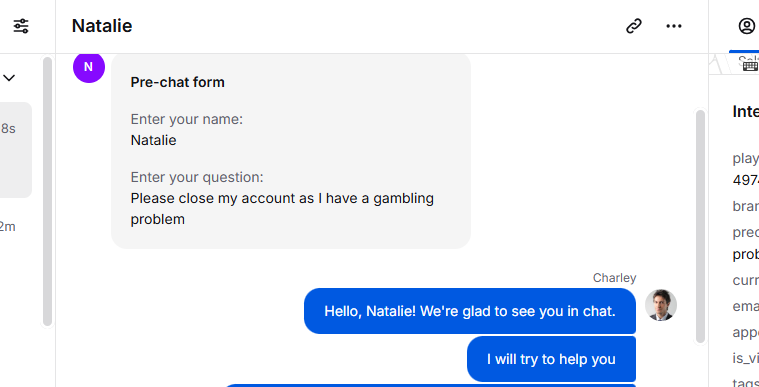Open the chat list filter settings icon

click(x=21, y=26)
